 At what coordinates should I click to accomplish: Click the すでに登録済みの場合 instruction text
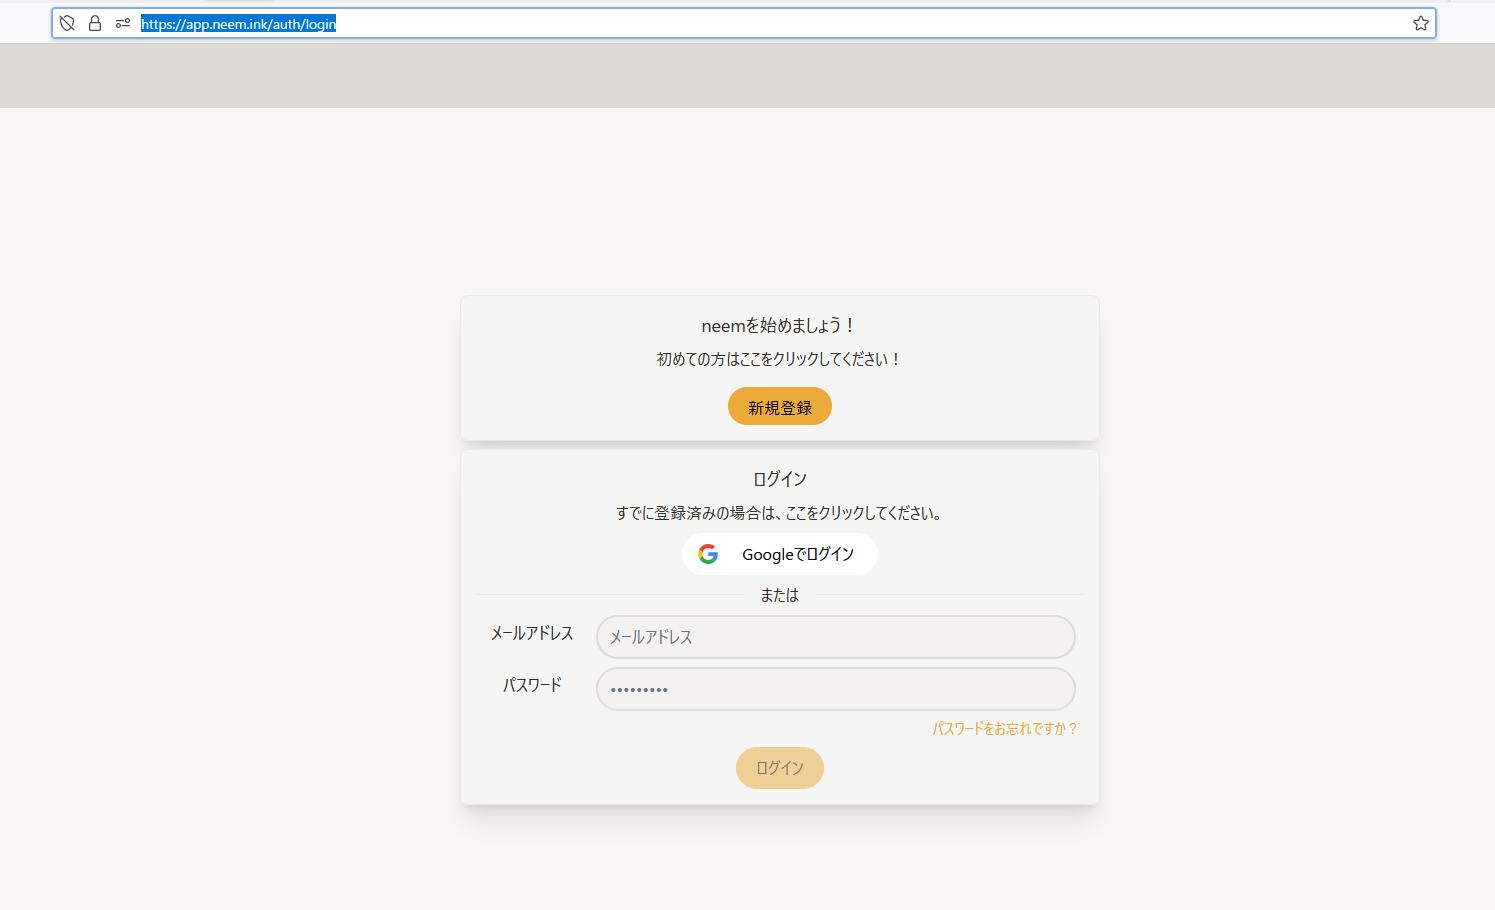pos(779,513)
